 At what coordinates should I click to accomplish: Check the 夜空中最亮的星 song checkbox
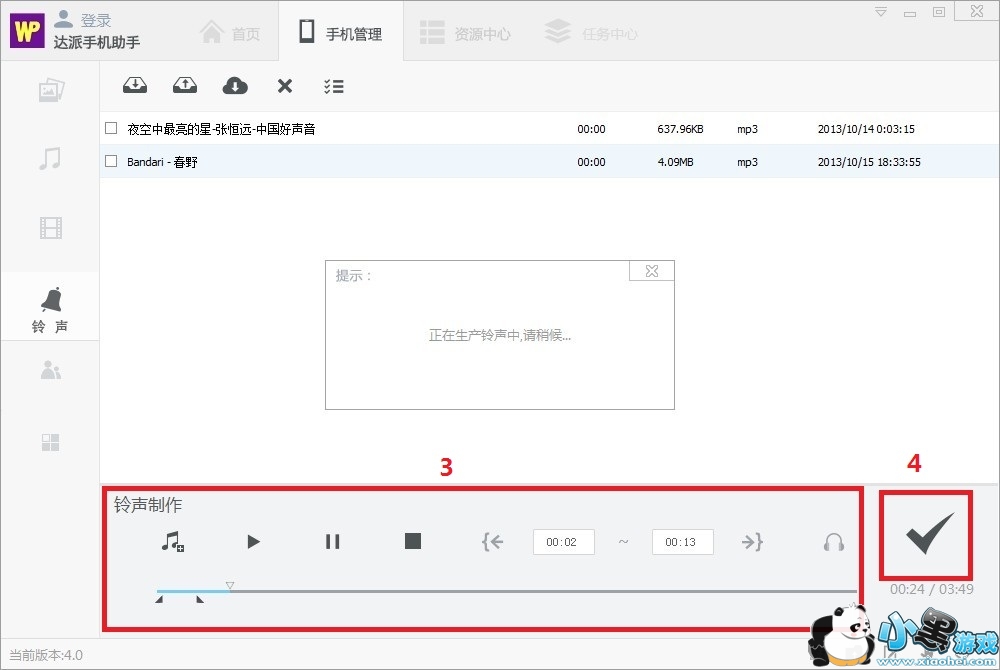111,128
